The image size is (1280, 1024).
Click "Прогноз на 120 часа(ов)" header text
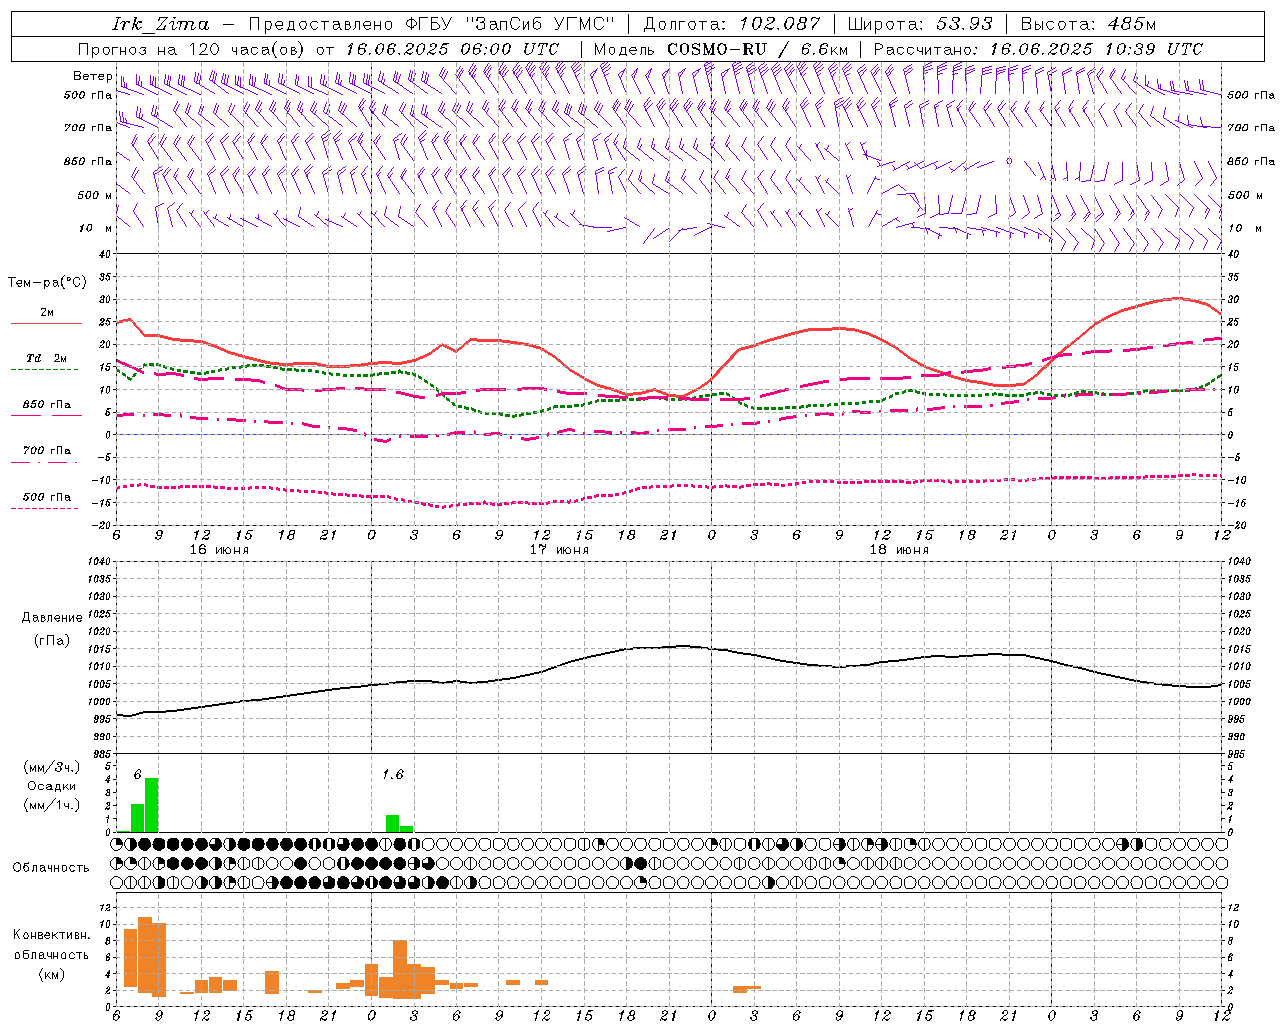pos(192,49)
